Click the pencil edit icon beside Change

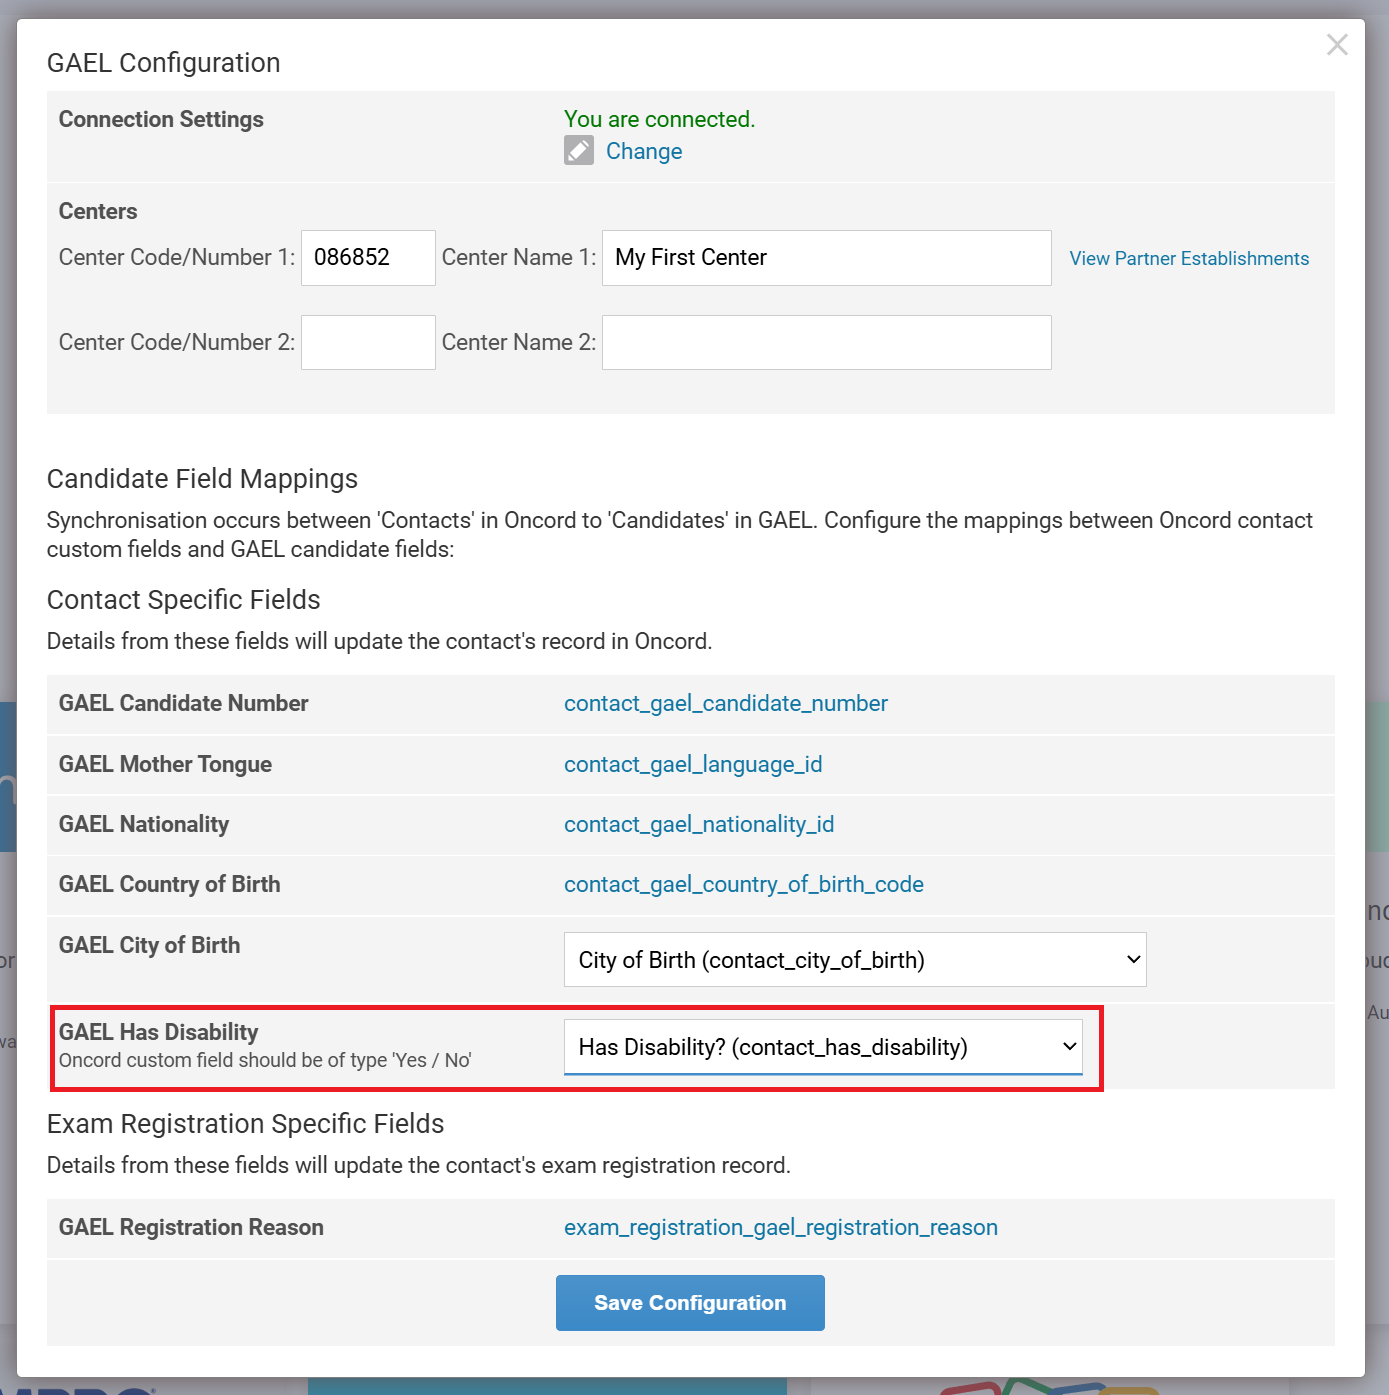(x=579, y=151)
